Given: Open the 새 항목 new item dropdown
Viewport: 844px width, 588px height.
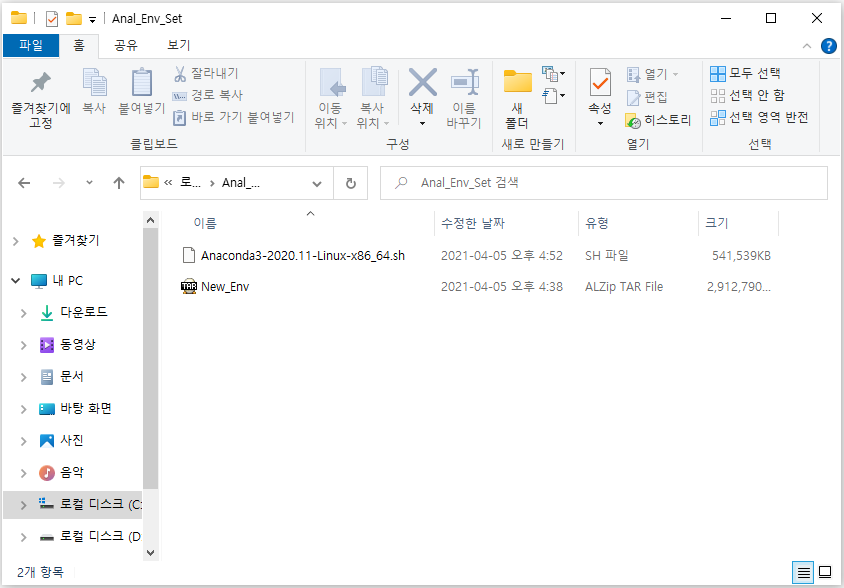Looking at the screenshot, I should tap(554, 73).
